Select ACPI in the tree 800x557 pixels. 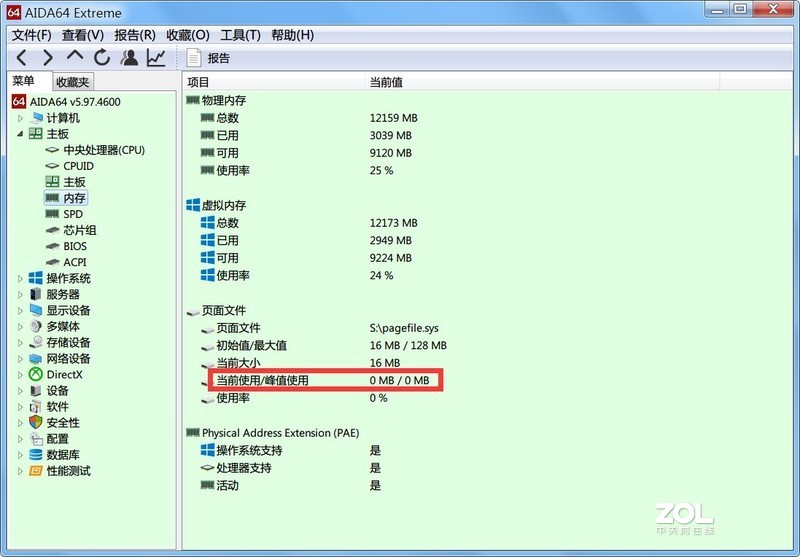[75, 262]
